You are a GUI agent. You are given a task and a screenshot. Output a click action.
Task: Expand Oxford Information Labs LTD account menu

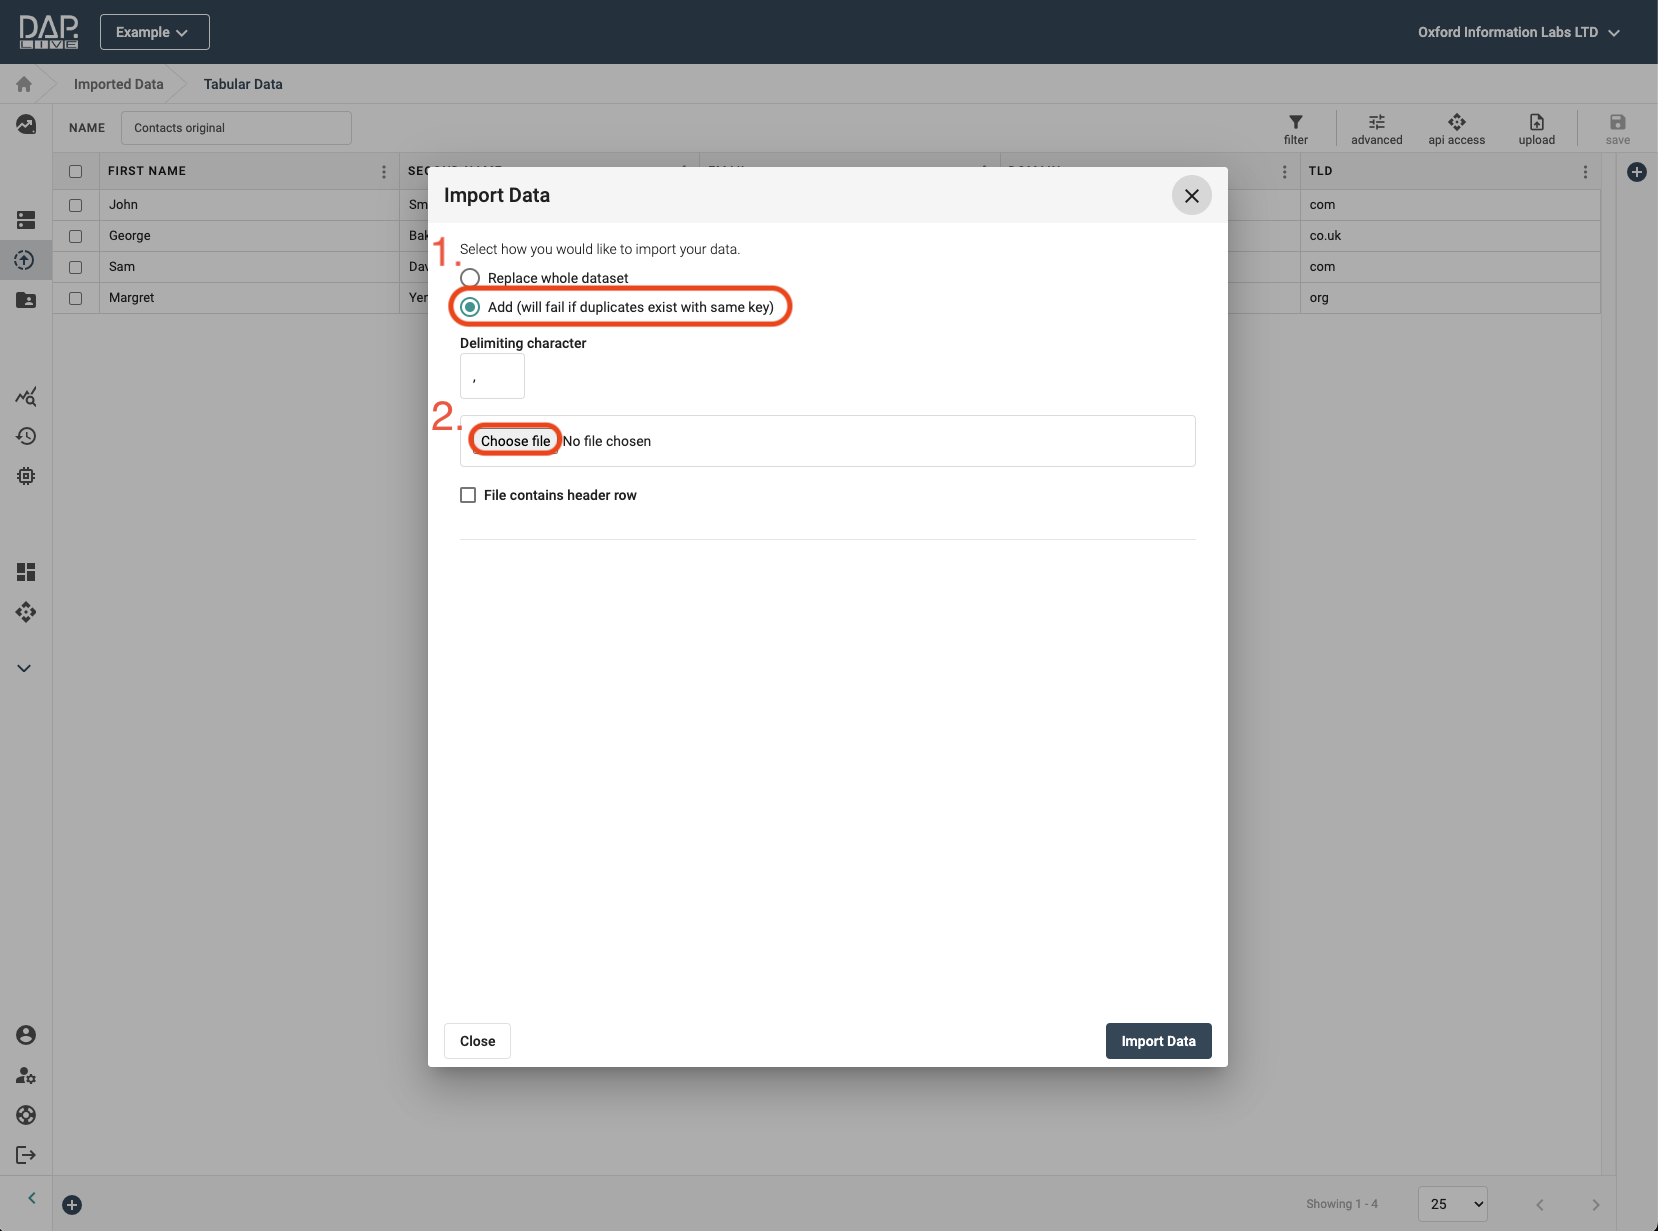coord(1517,32)
